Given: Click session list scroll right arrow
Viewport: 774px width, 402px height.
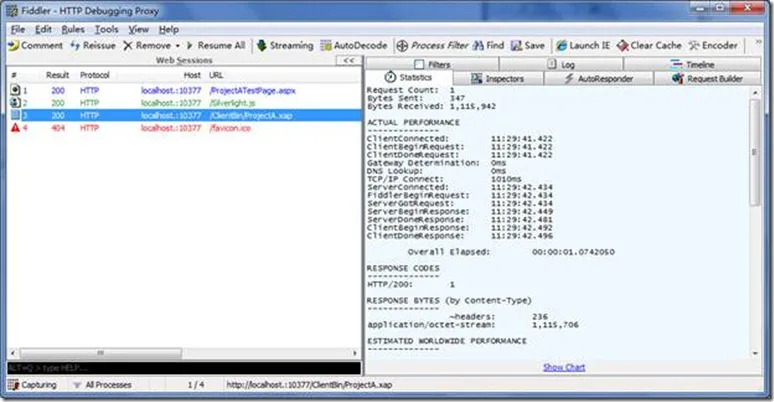Looking at the screenshot, I should click(x=355, y=353).
